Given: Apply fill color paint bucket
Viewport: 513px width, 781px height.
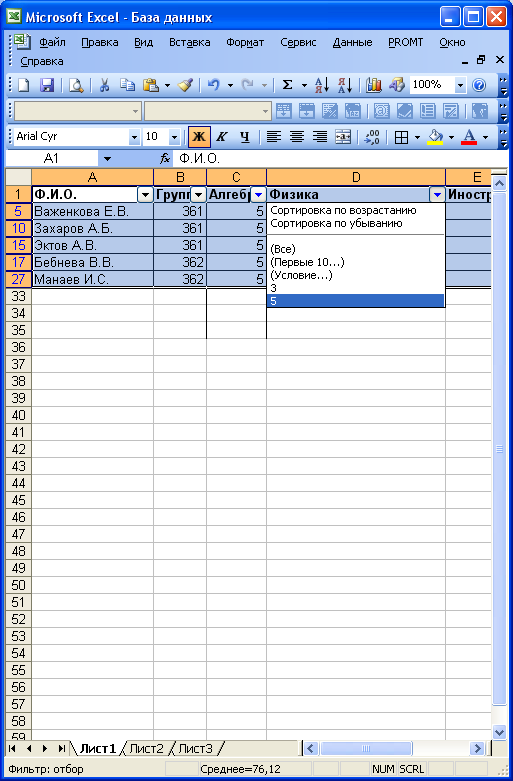Looking at the screenshot, I should pos(436,136).
